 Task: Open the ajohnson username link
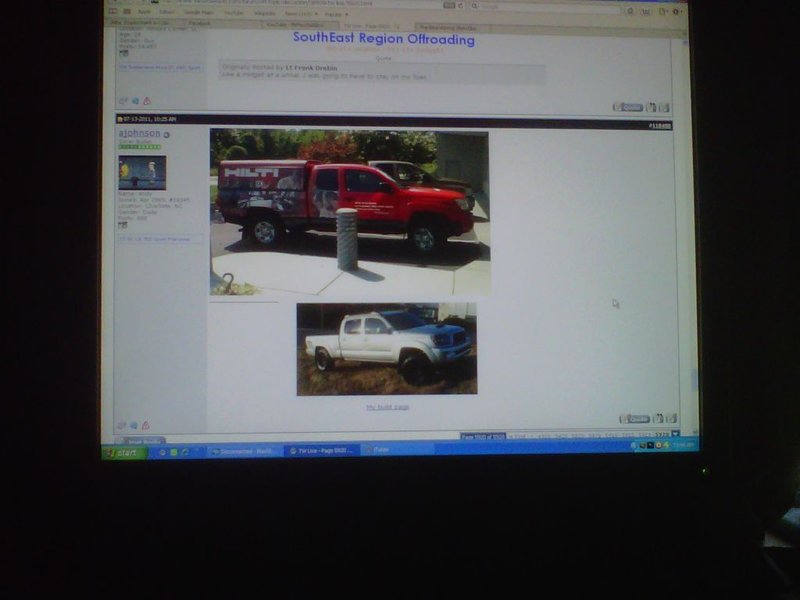tap(139, 133)
